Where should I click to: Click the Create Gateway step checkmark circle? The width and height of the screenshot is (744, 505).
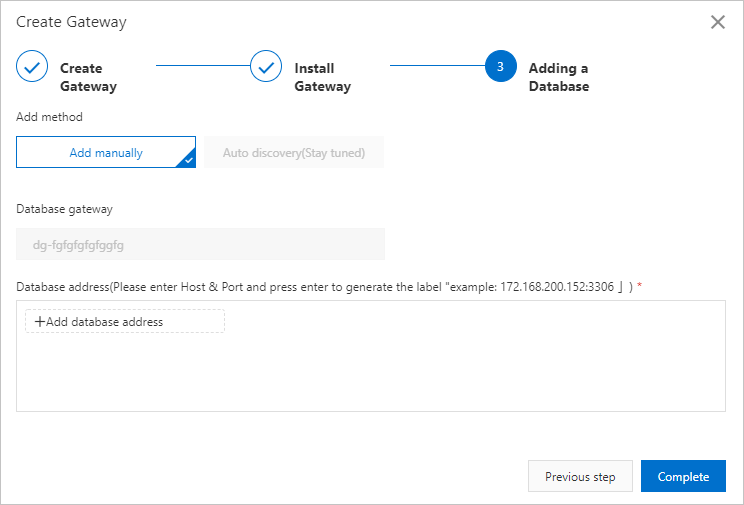click(32, 68)
